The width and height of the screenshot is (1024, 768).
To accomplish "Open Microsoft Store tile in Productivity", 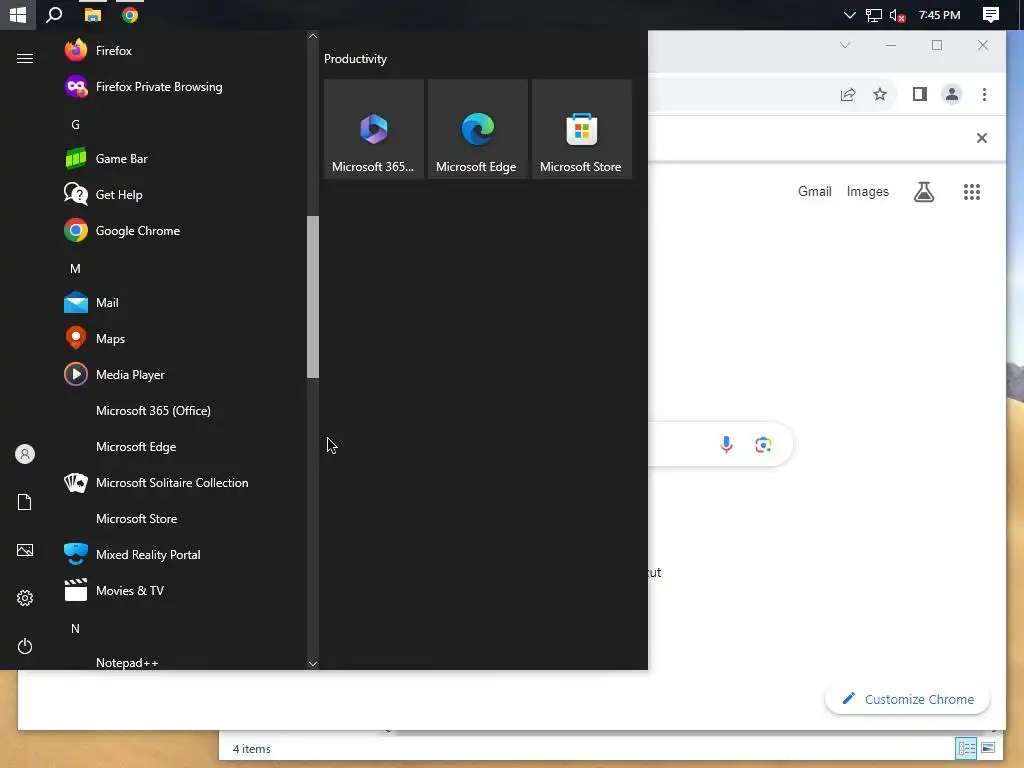I will 582,129.
